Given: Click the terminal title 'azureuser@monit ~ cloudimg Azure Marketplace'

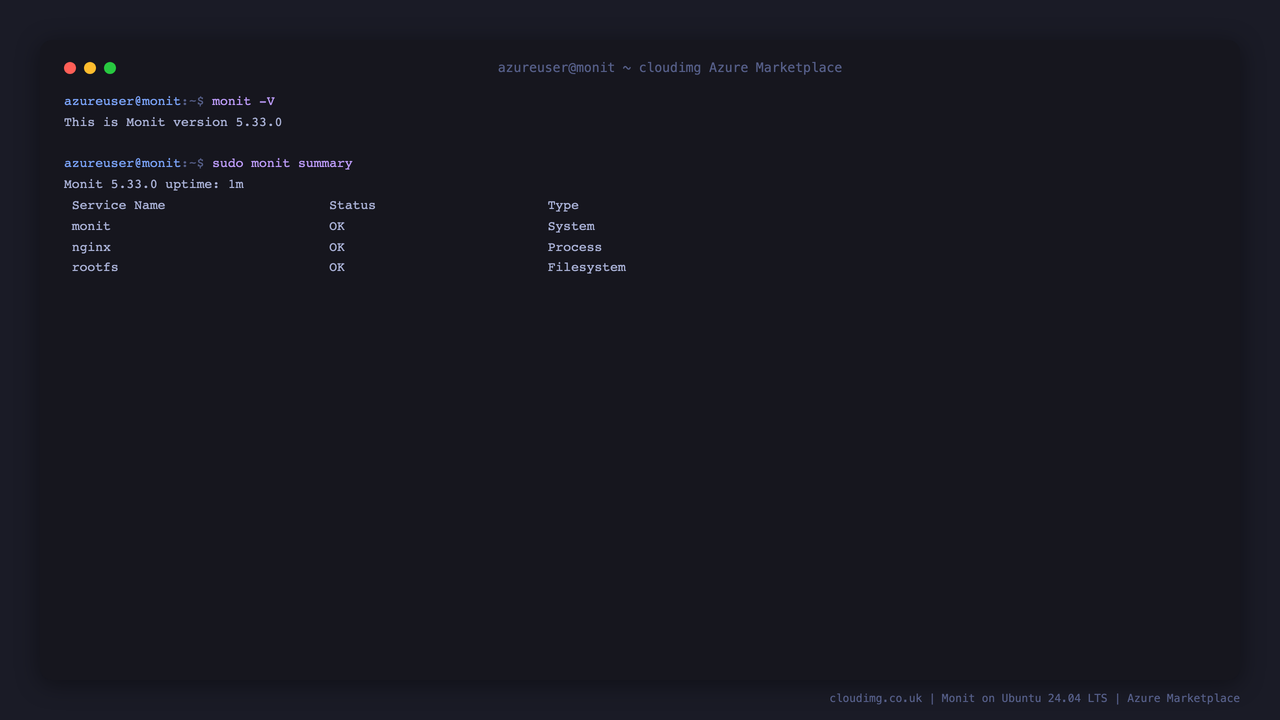Looking at the screenshot, I should pos(670,68).
